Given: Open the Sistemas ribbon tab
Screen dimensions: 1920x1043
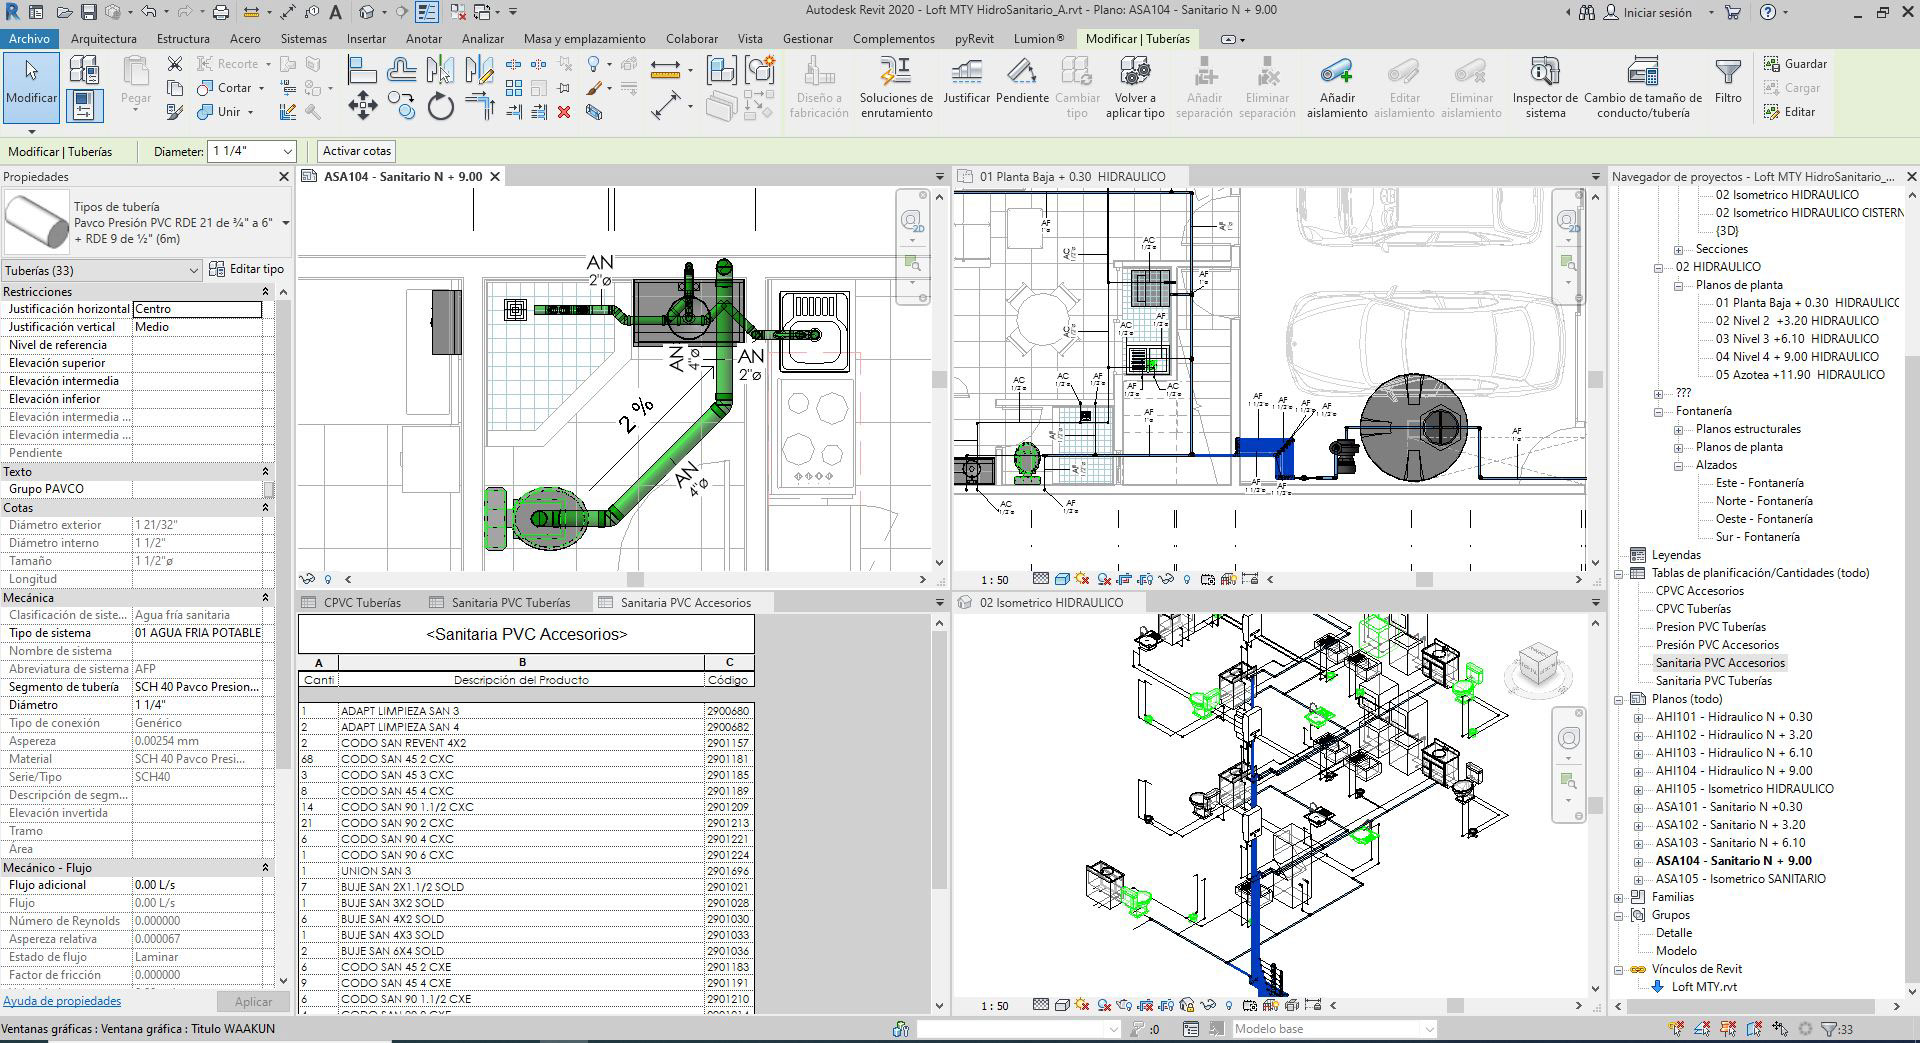Looking at the screenshot, I should [303, 39].
